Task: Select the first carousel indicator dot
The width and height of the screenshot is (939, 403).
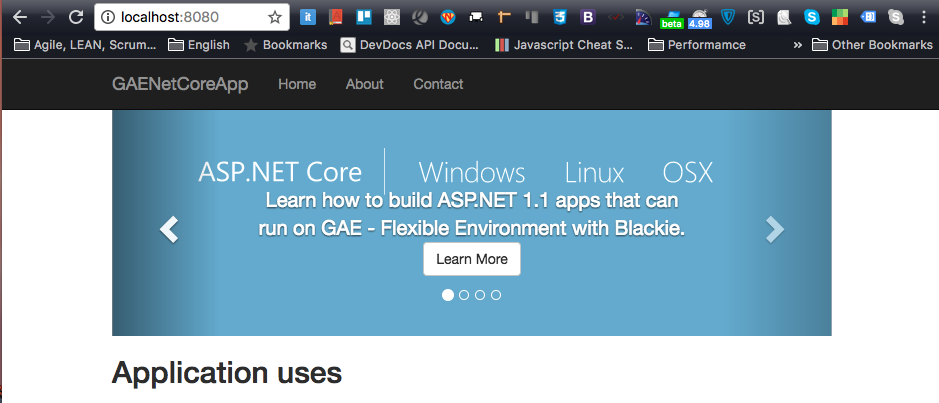Action: pyautogui.click(x=448, y=295)
